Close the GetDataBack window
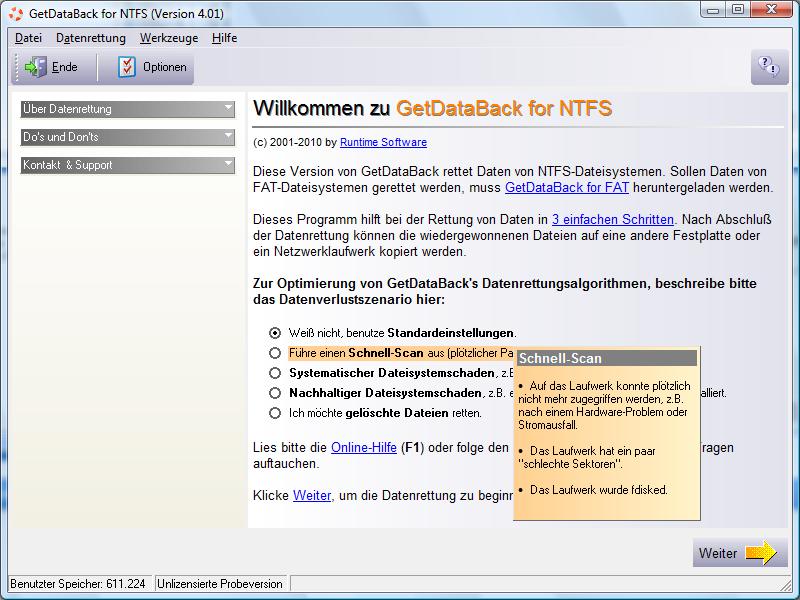Viewport: 800px width, 600px height. (771, 10)
